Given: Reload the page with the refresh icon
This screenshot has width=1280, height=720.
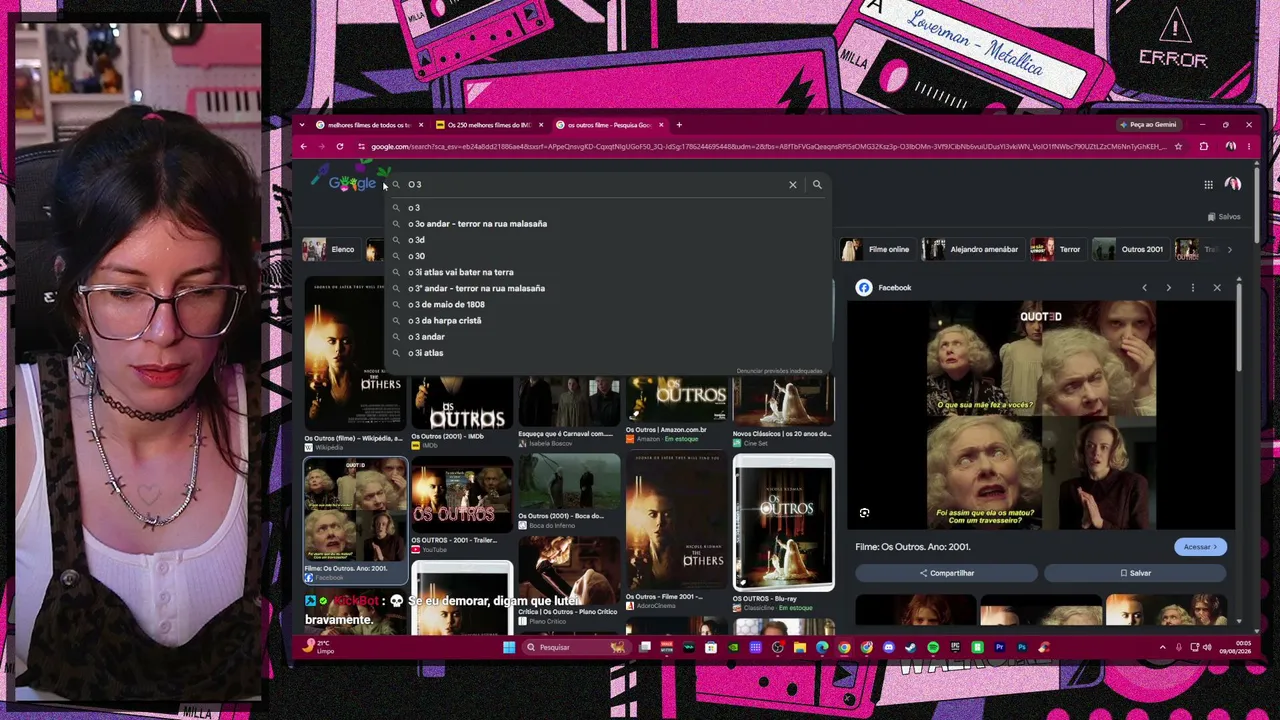Looking at the screenshot, I should [x=340, y=146].
